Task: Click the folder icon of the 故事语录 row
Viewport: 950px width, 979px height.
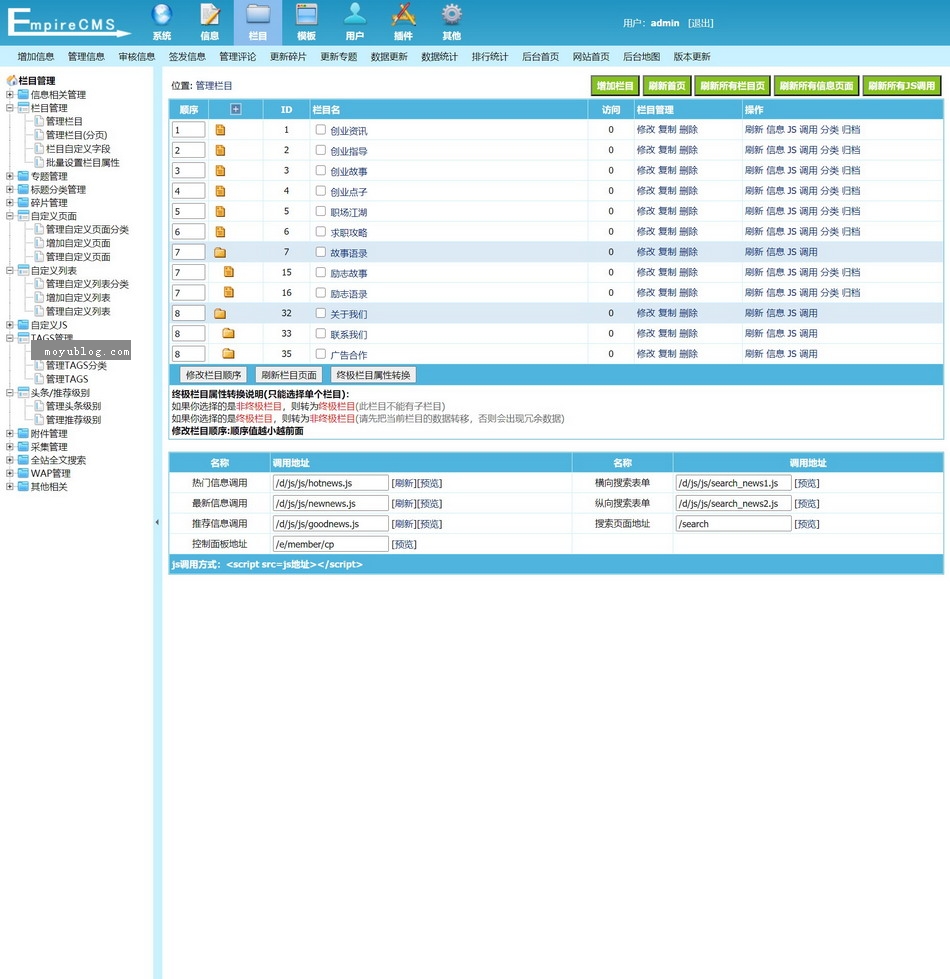Action: click(220, 253)
